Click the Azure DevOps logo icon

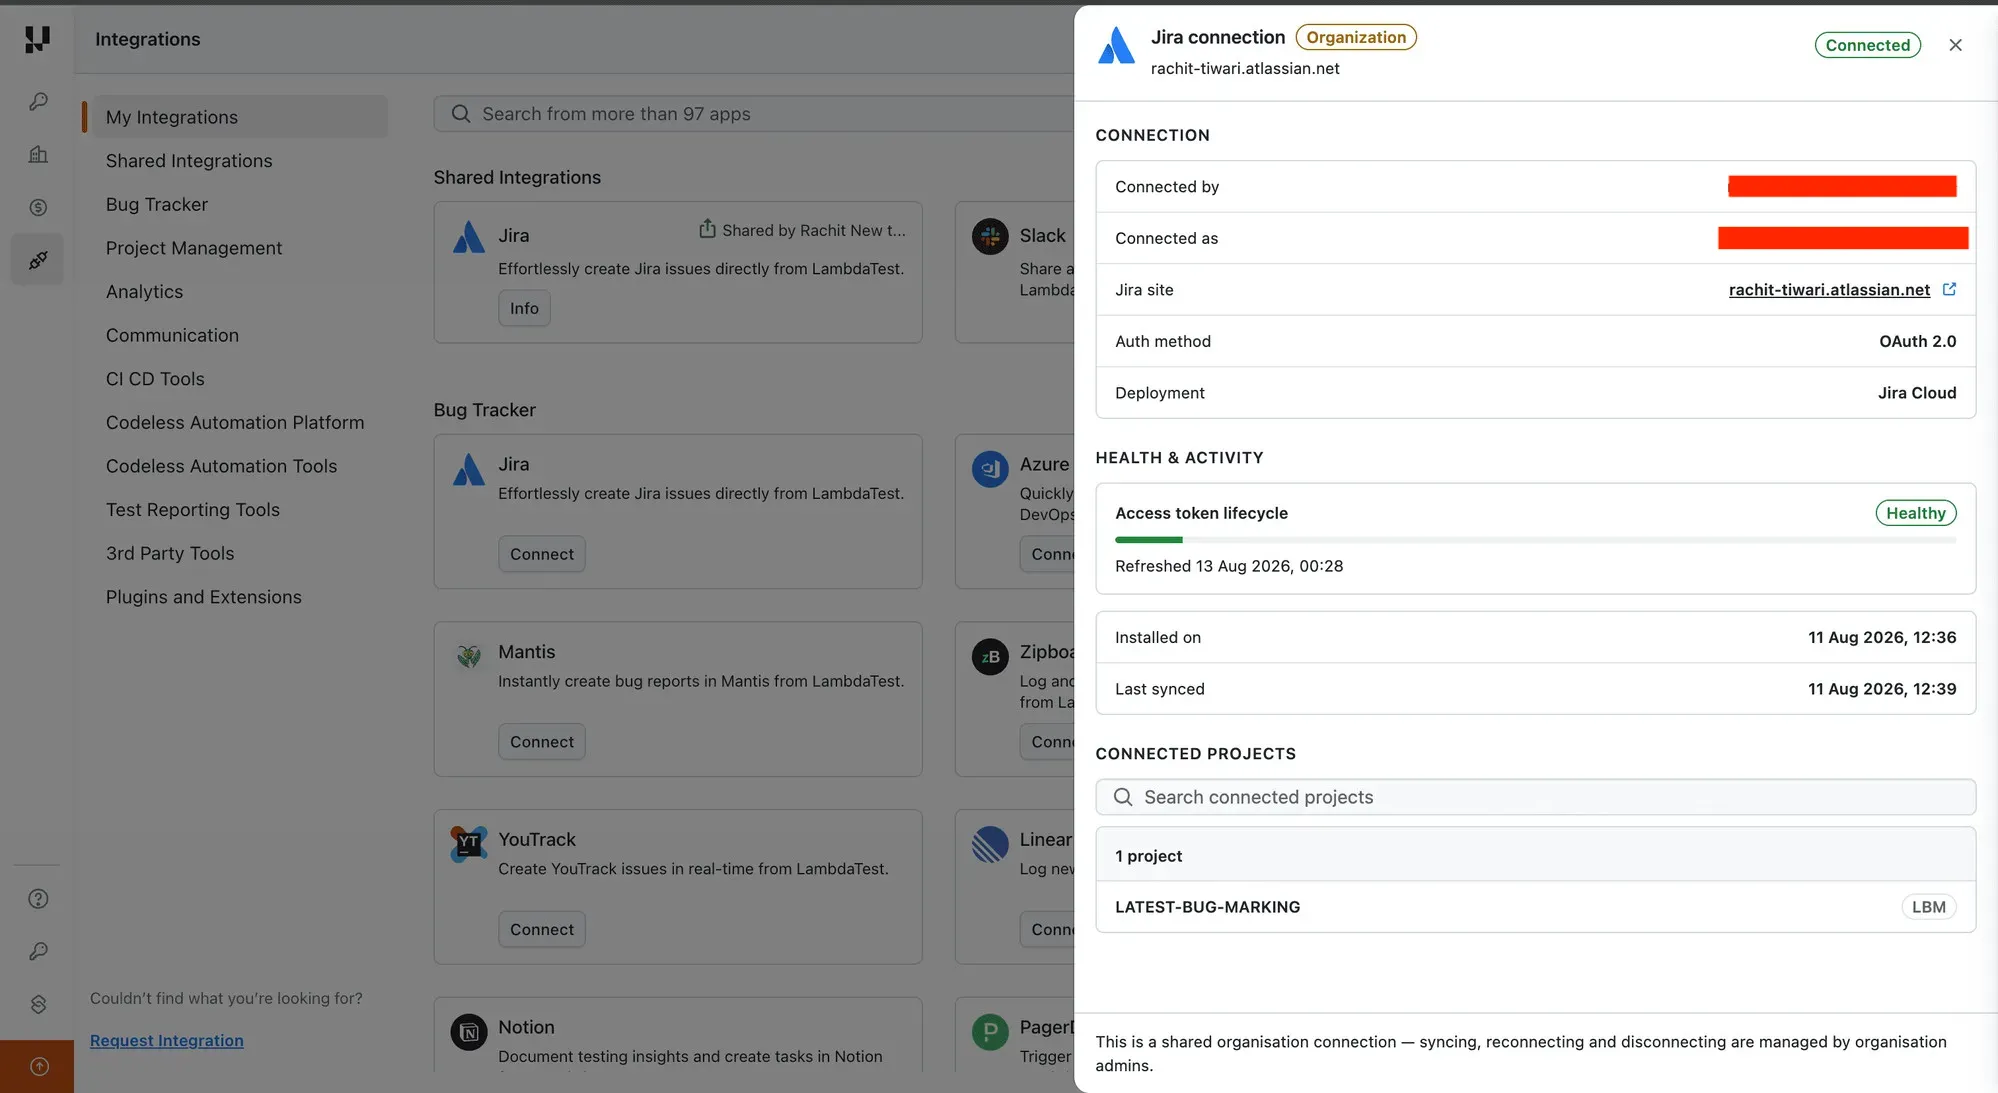(990, 469)
